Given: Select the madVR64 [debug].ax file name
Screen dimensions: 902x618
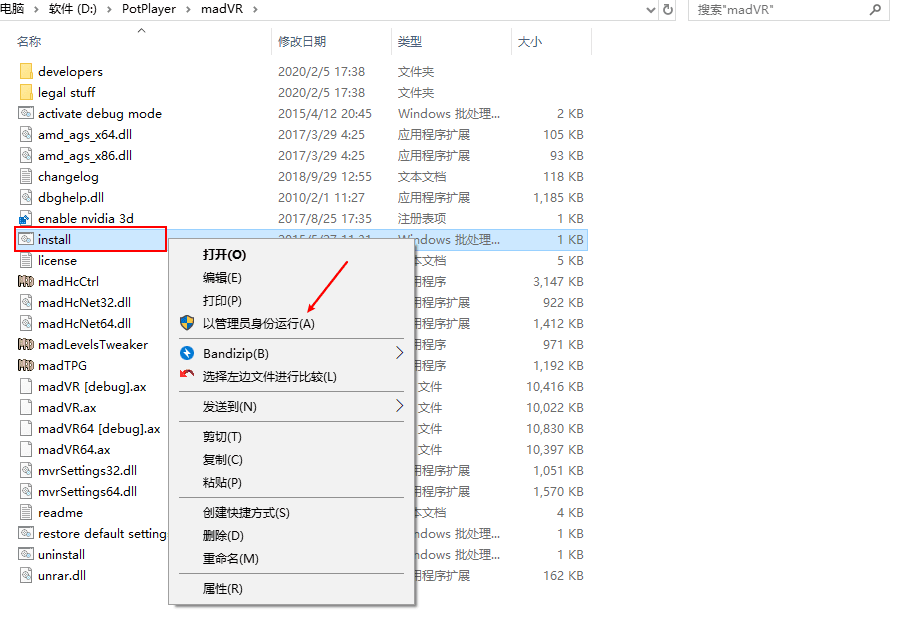Looking at the screenshot, I should pyautogui.click(x=99, y=429).
